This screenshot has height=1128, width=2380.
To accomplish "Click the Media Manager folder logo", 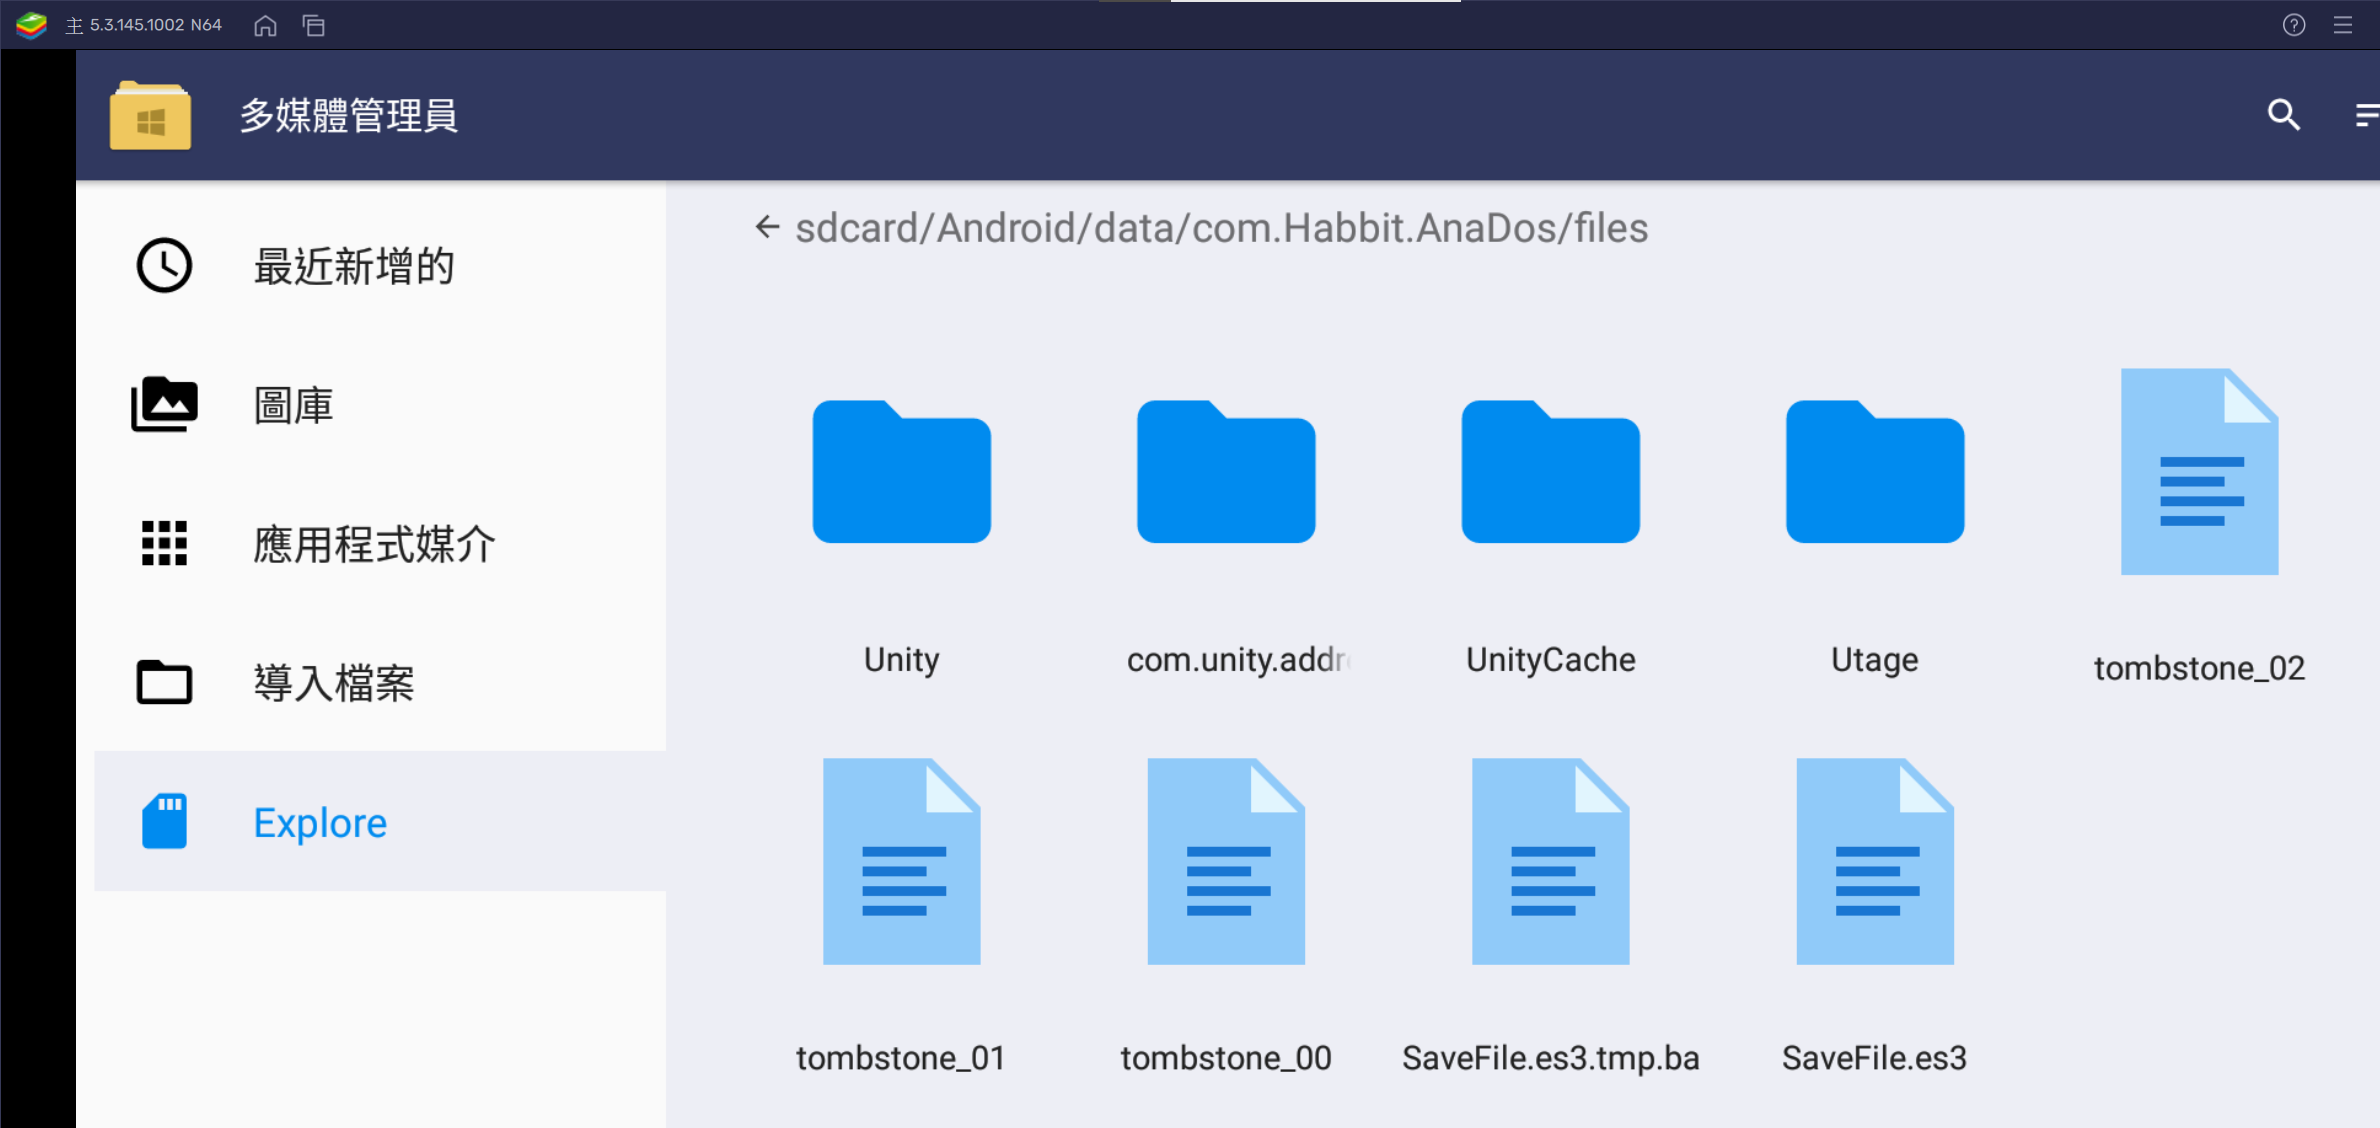I will pyautogui.click(x=150, y=115).
